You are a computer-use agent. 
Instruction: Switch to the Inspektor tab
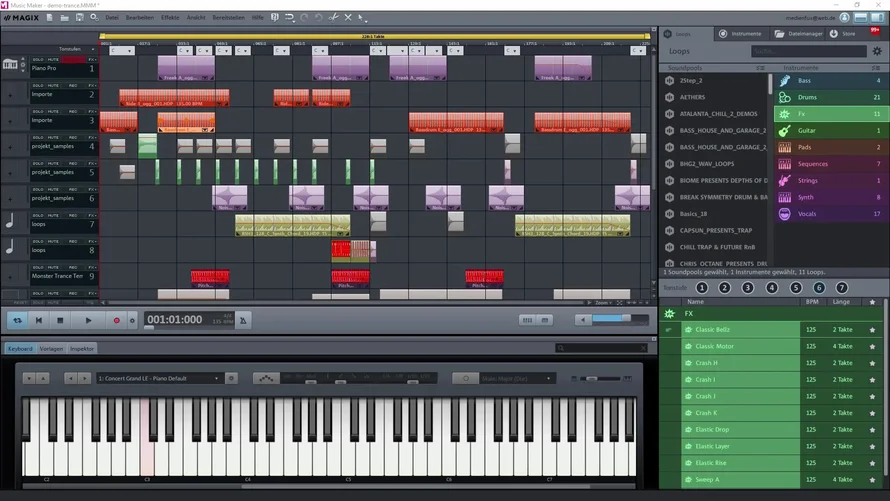(x=83, y=348)
